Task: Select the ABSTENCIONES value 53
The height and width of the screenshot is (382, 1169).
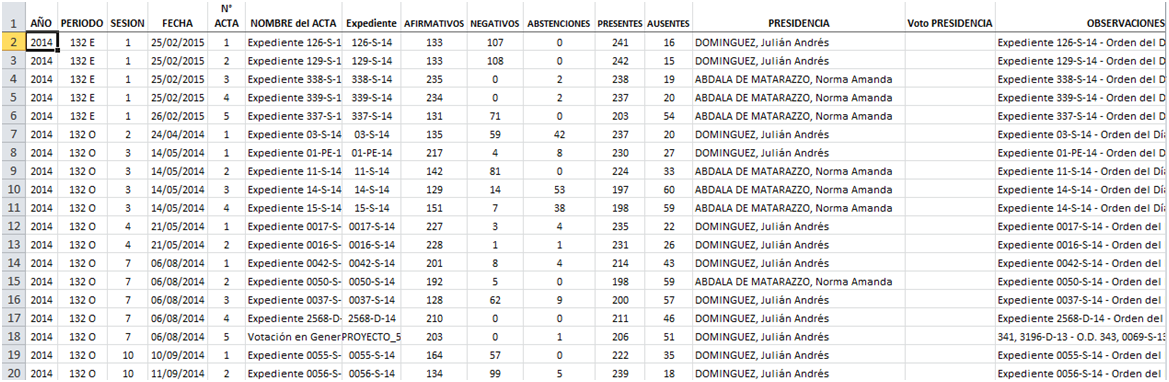Action: [559, 190]
